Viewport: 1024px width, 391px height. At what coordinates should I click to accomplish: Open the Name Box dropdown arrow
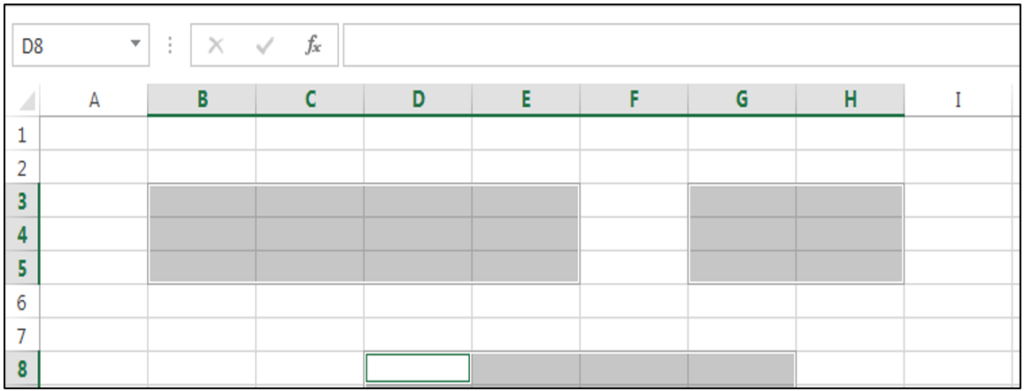[x=135, y=44]
